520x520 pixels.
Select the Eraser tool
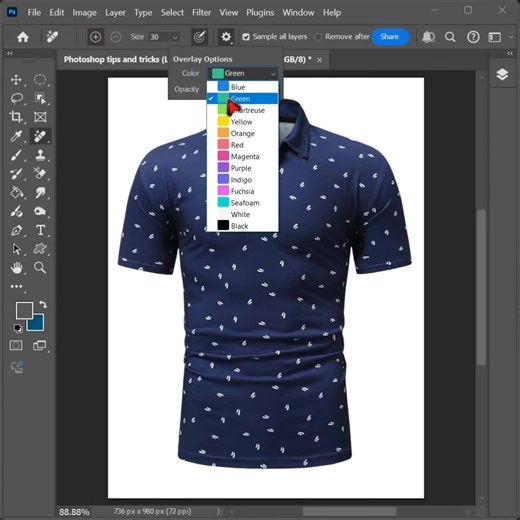coord(40,174)
